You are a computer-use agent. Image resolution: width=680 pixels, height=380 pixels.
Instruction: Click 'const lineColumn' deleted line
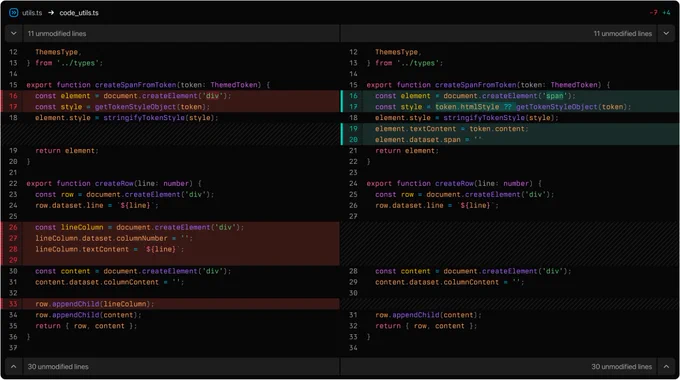[140, 227]
